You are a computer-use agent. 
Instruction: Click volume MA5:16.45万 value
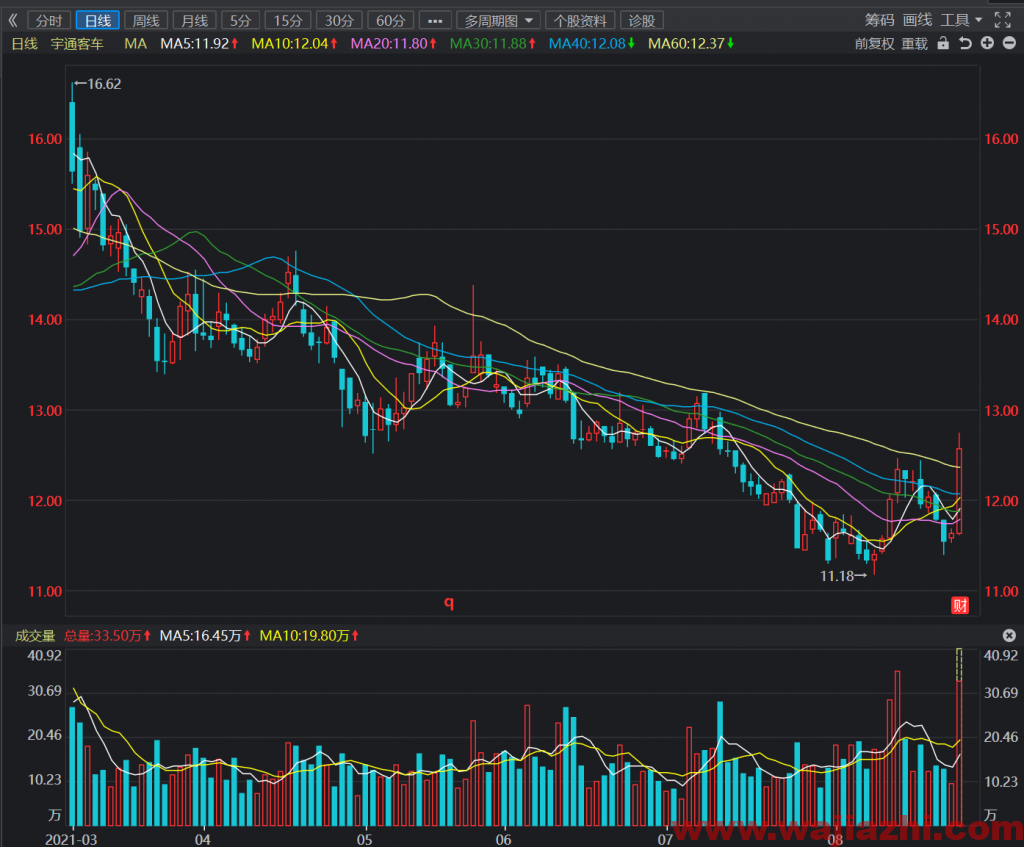coord(206,635)
